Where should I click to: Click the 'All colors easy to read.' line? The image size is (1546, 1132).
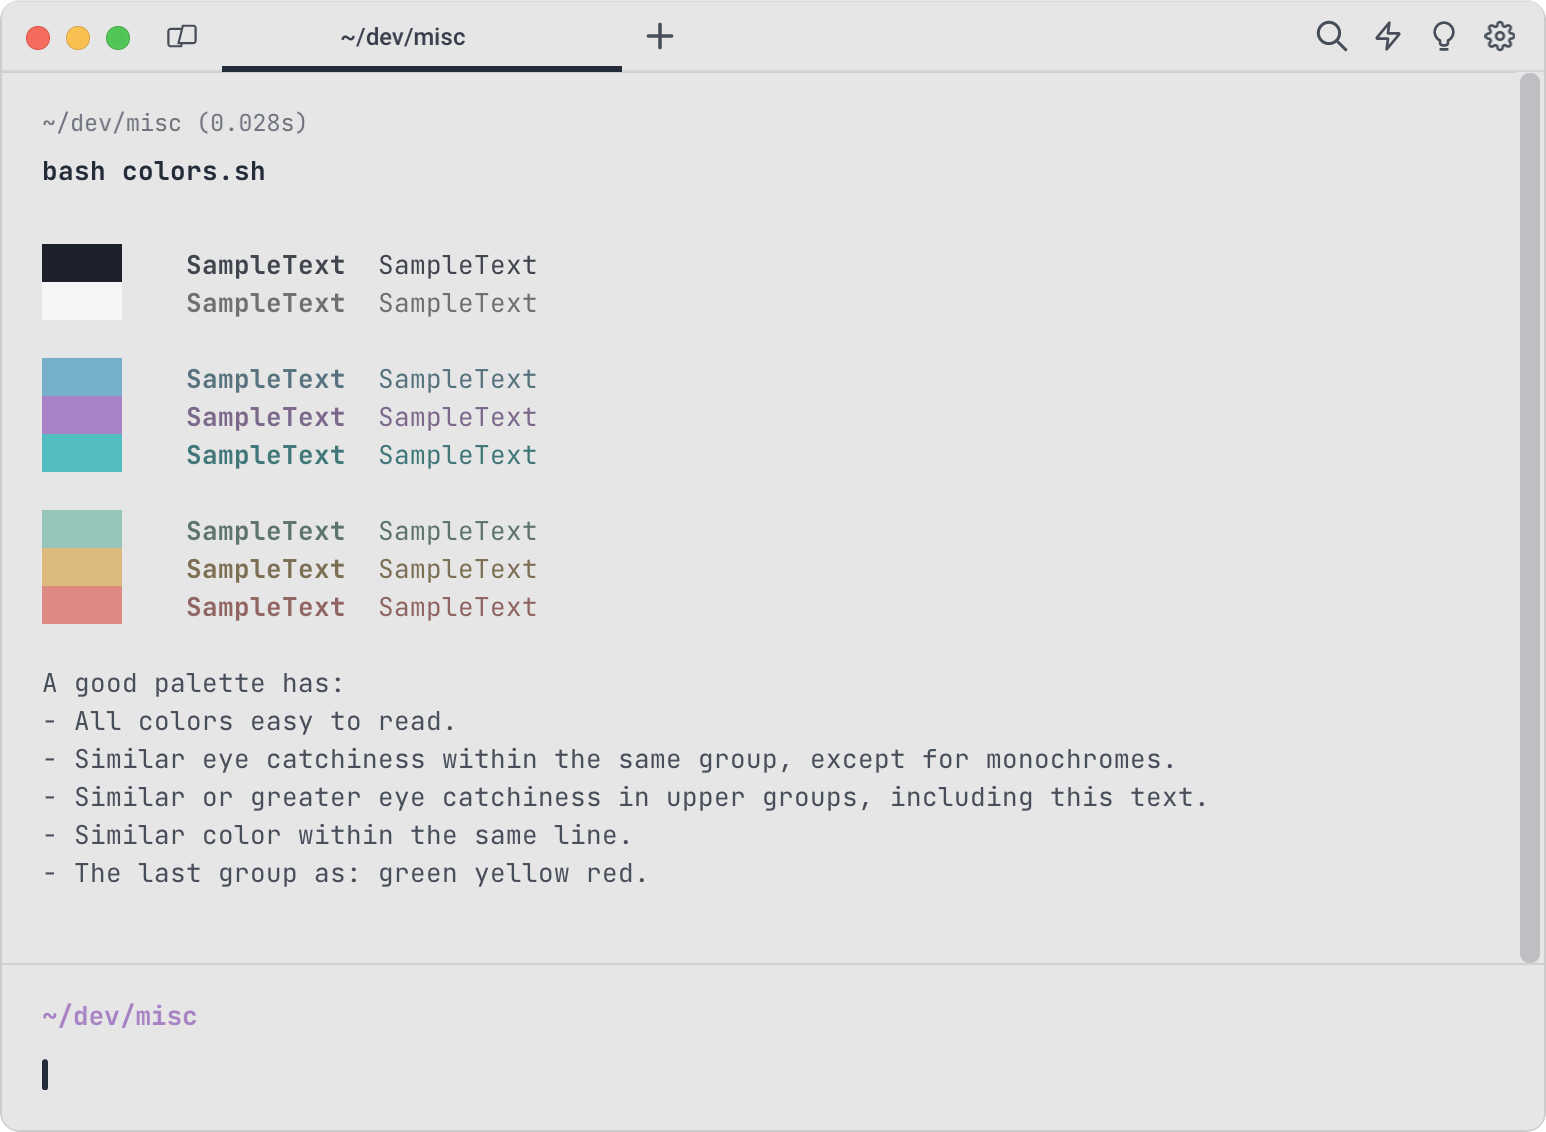pyautogui.click(x=250, y=722)
